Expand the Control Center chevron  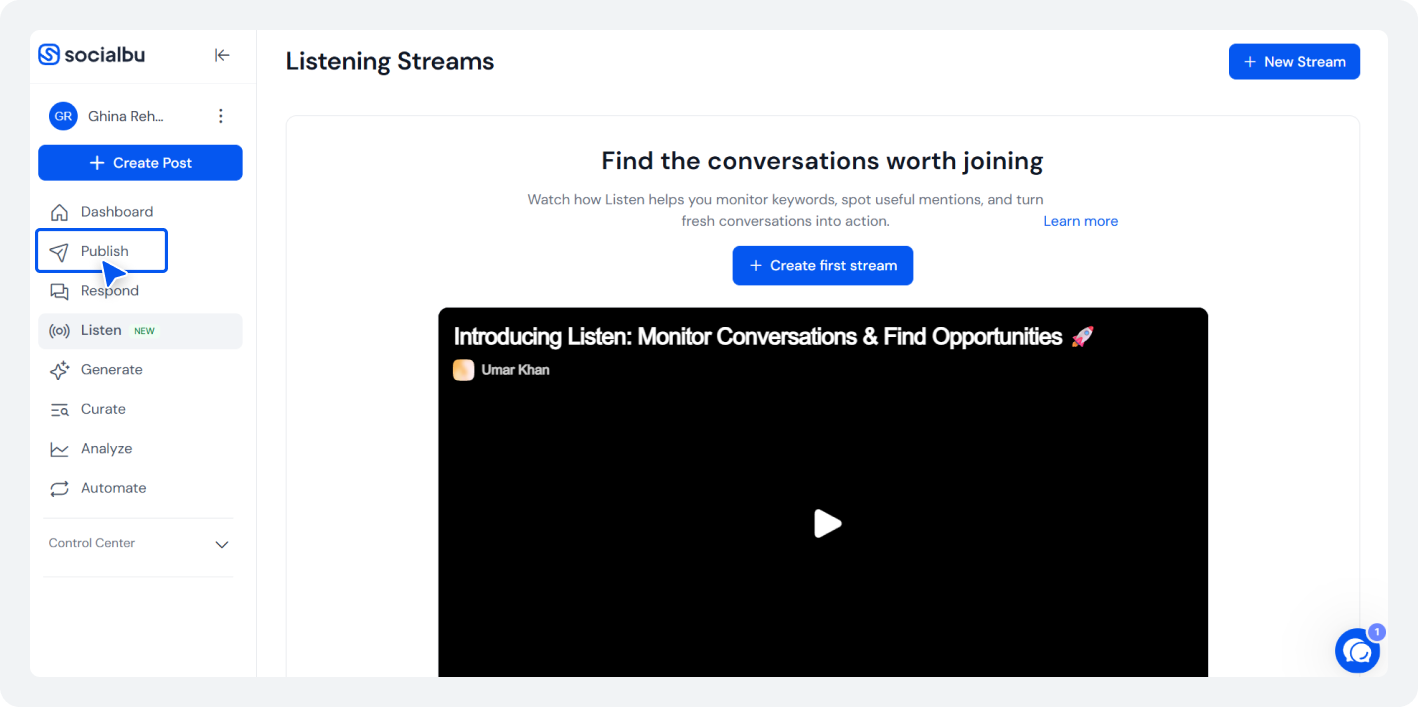pyautogui.click(x=222, y=544)
